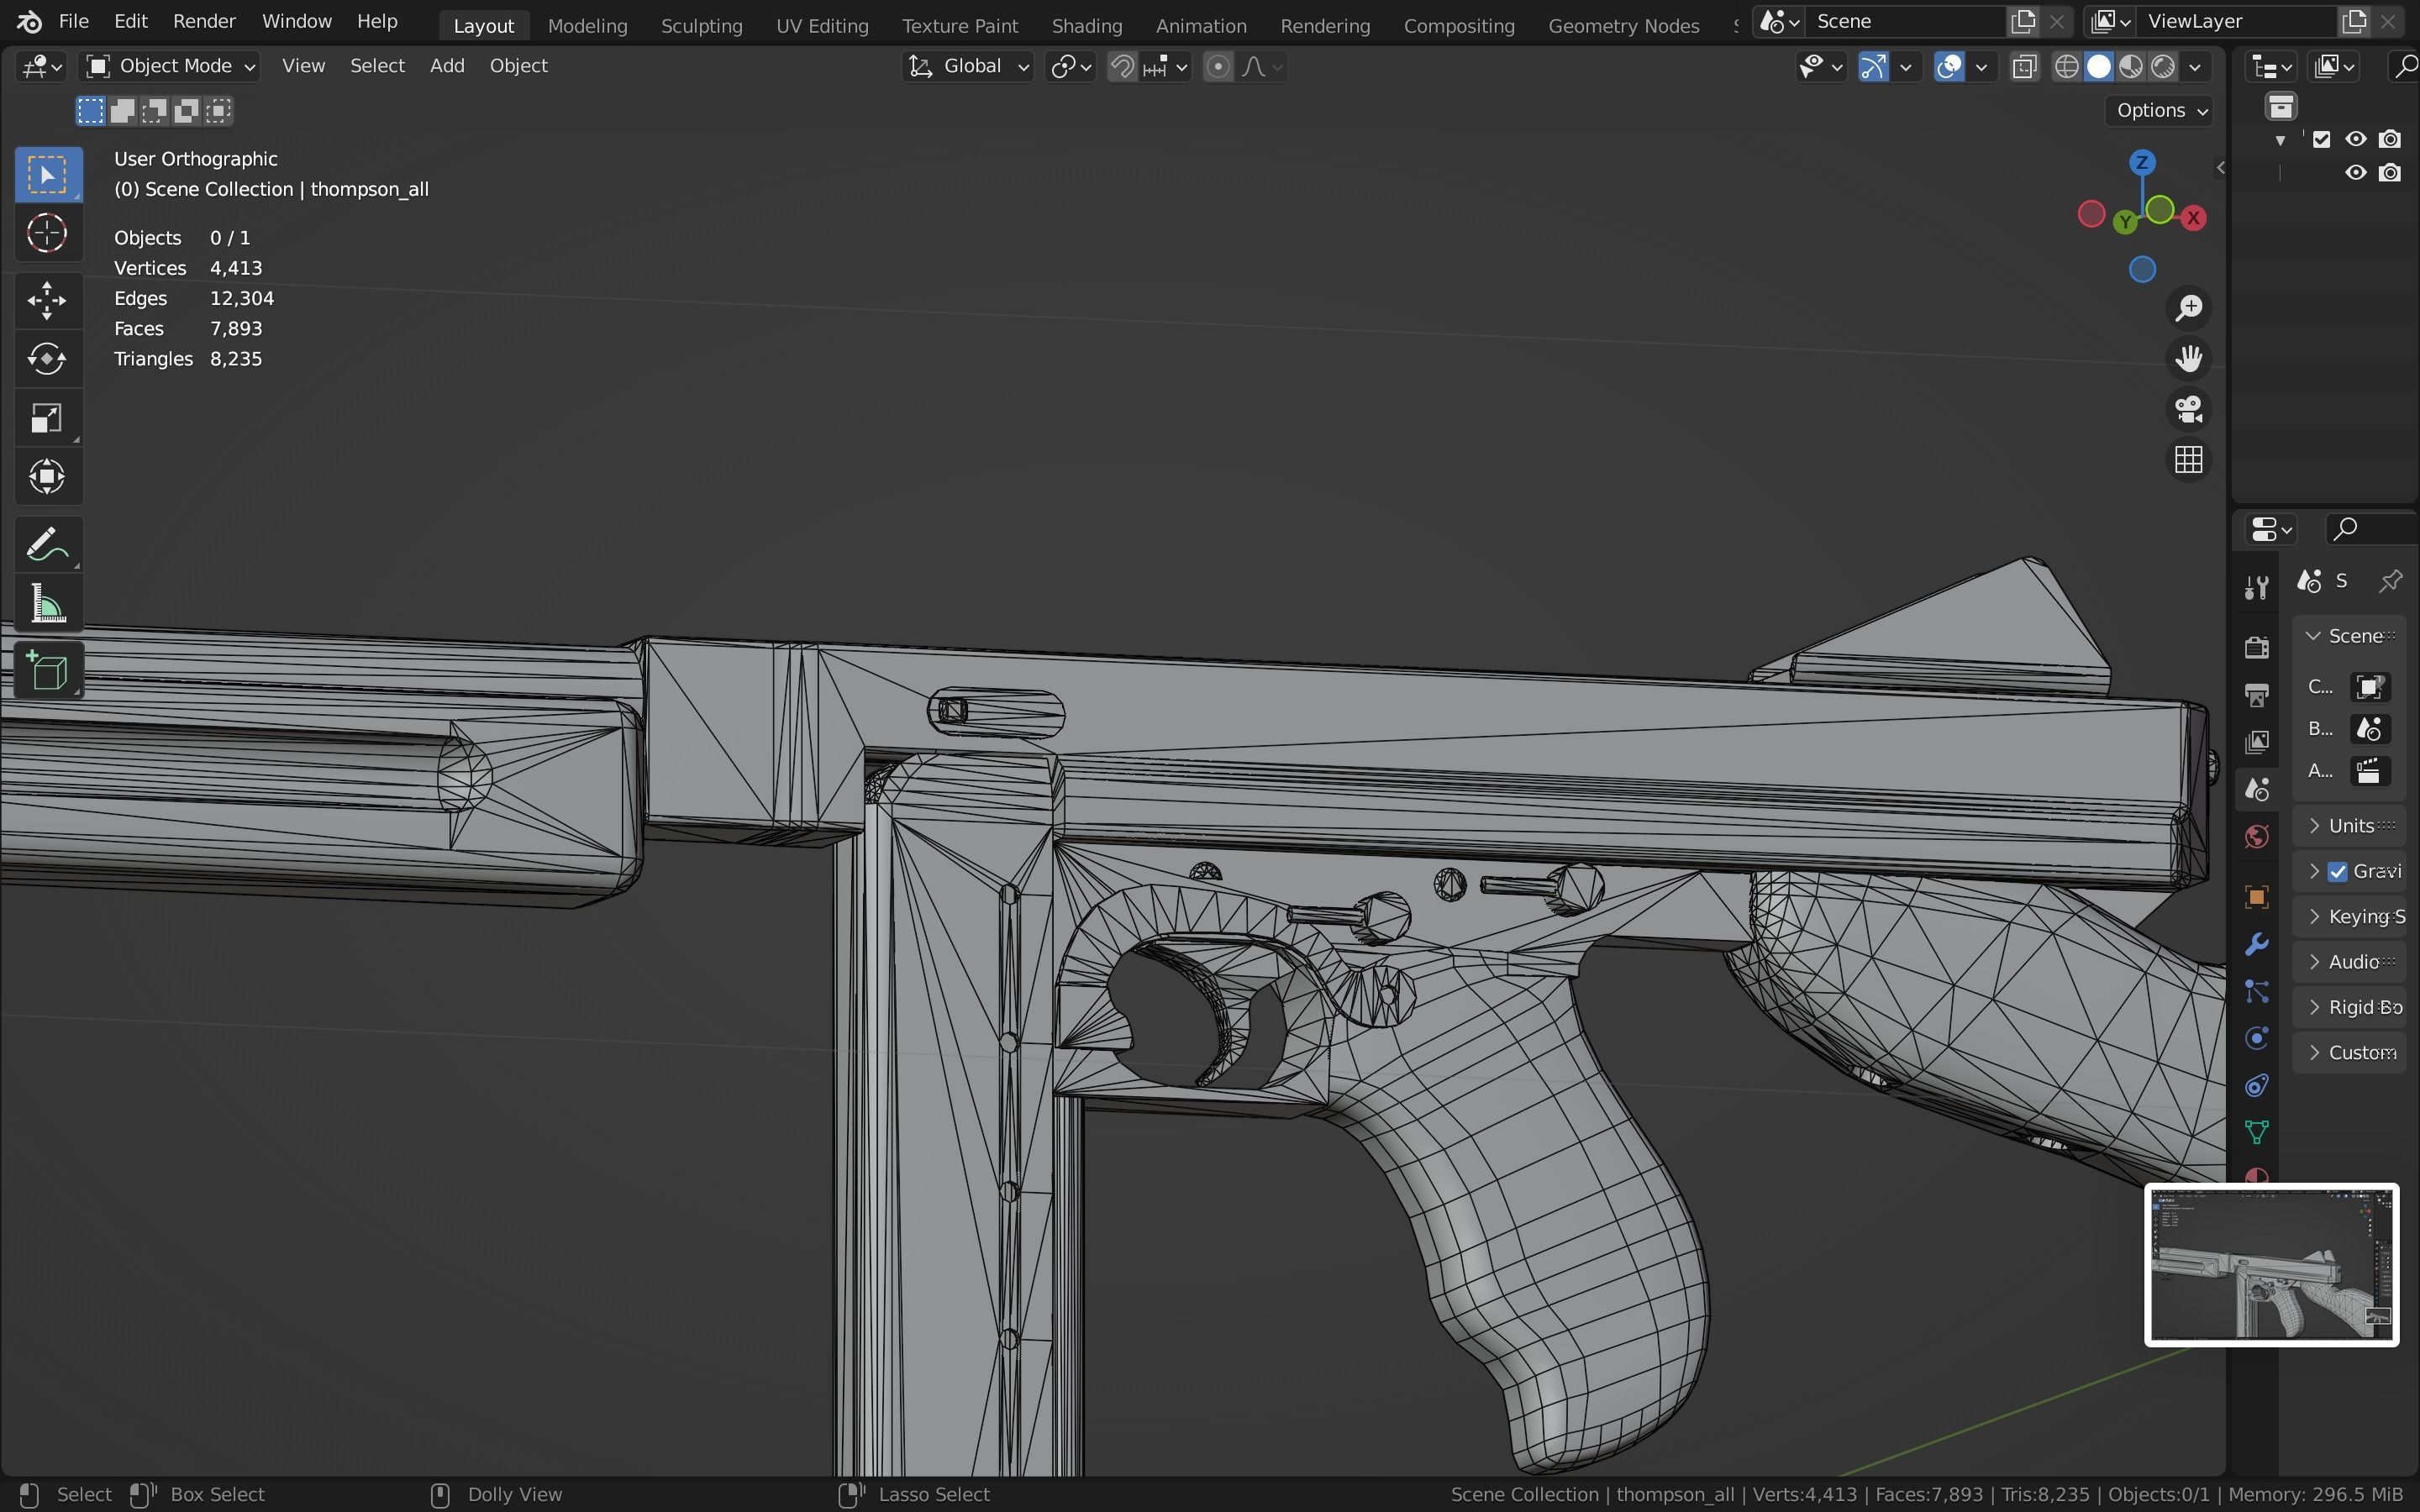
Task: Activate the Rotate tool
Action: 47,359
